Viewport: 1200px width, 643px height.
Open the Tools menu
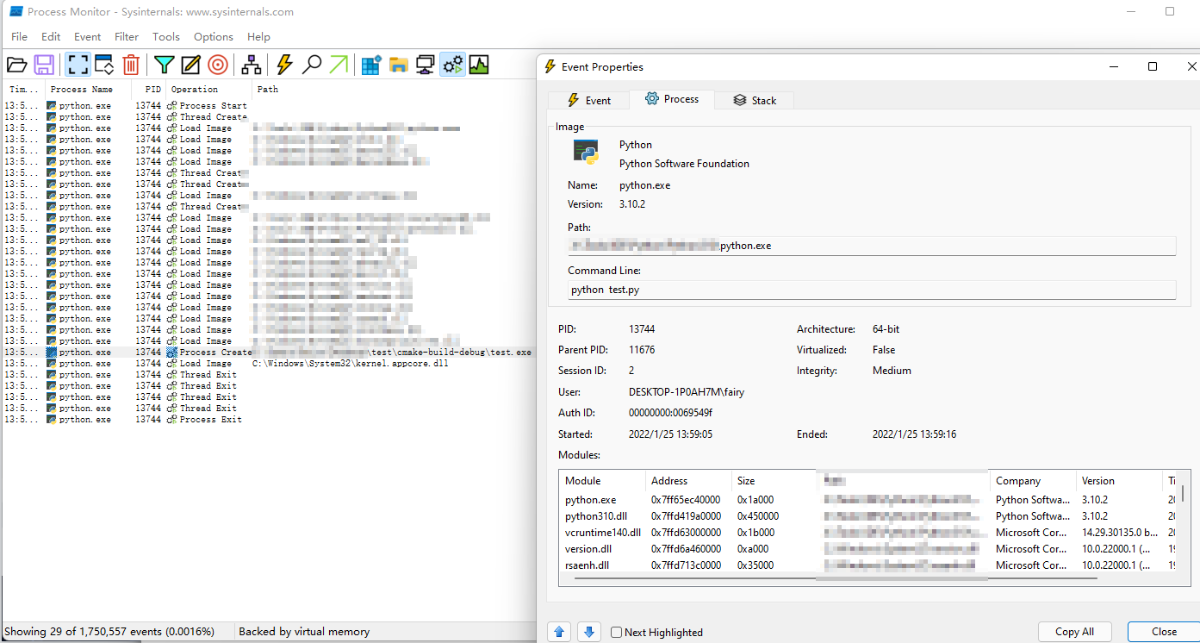tap(166, 37)
